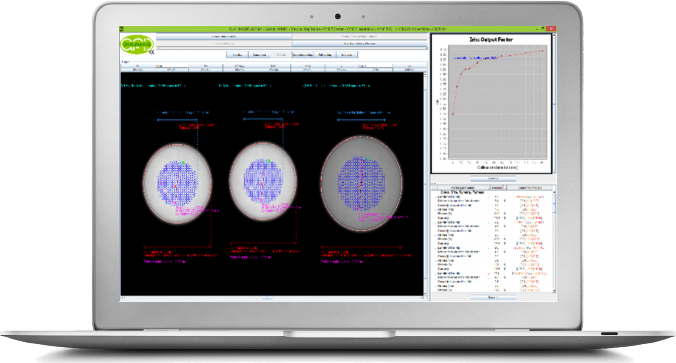
Task: Select the lower-right highlighted analysis tab
Action: coord(360,44)
